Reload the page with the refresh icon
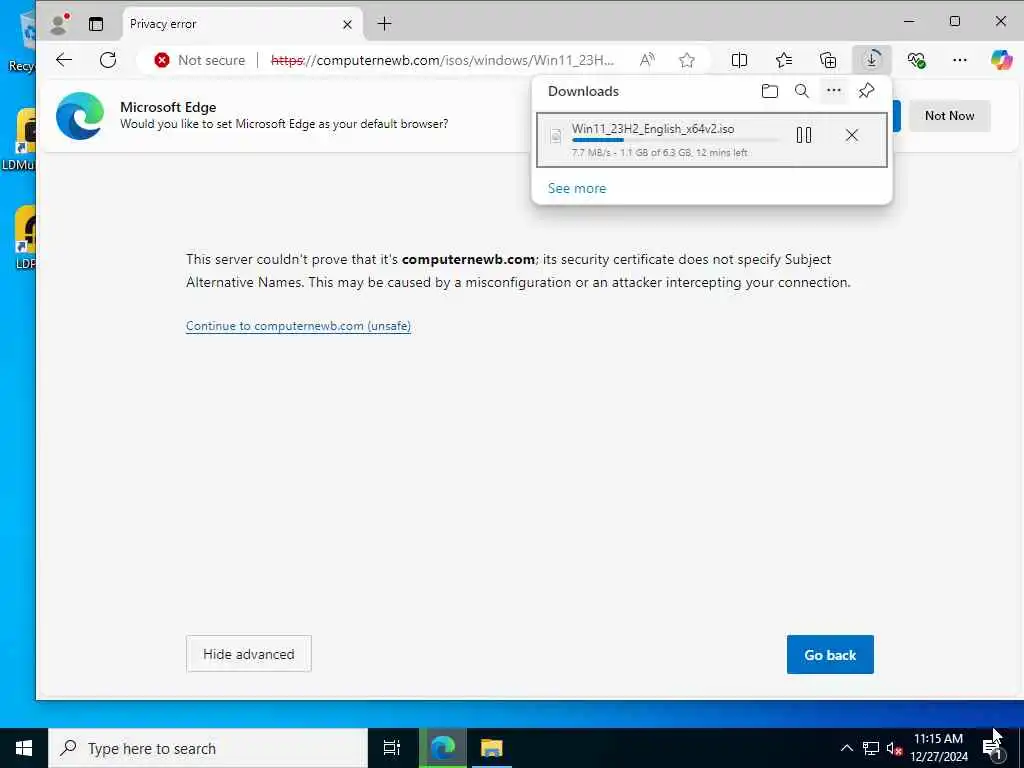 point(108,60)
